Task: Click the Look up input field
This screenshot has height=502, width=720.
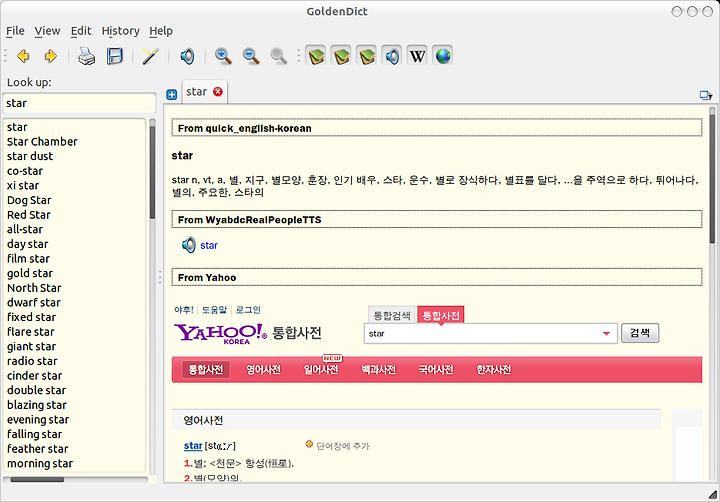Action: [x=79, y=103]
